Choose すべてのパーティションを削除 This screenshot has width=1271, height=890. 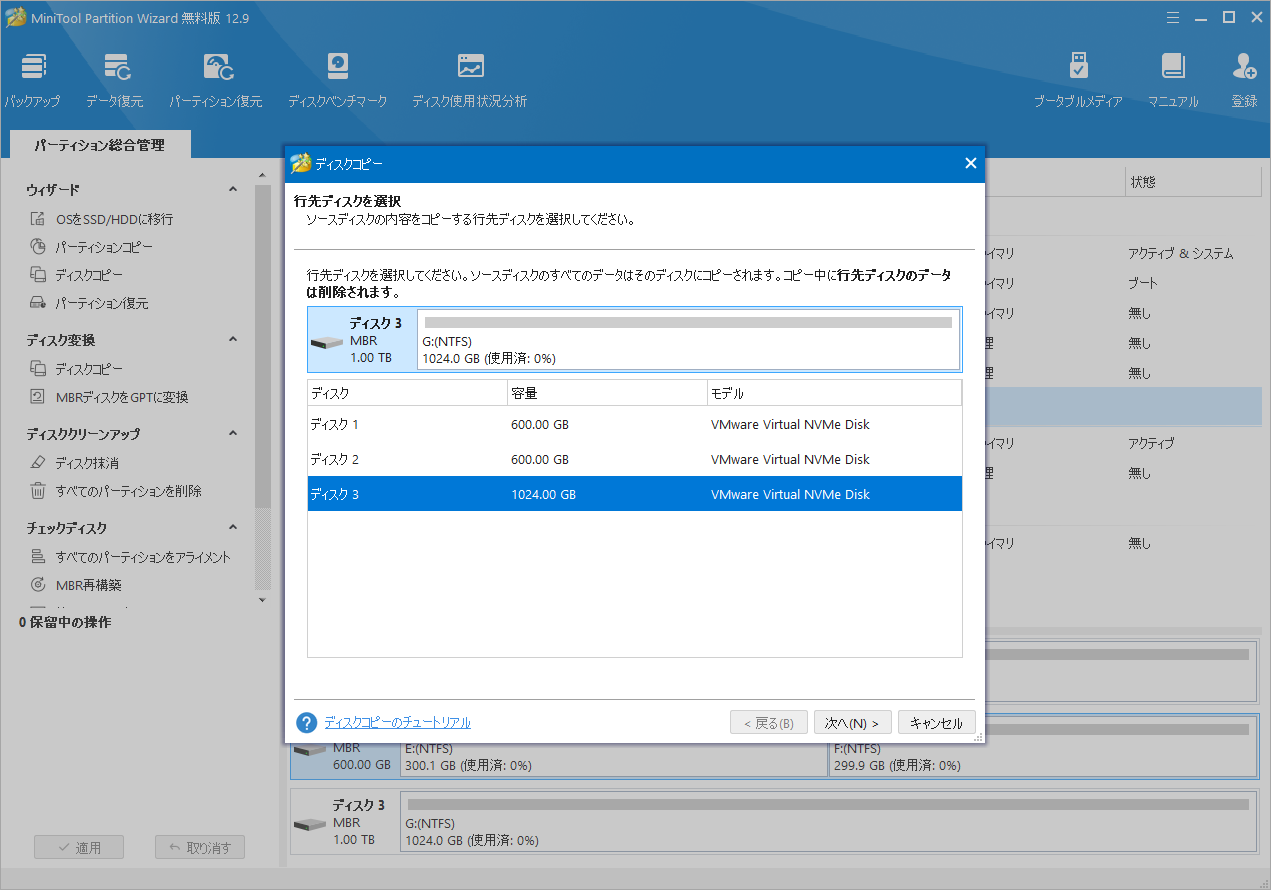[116, 491]
